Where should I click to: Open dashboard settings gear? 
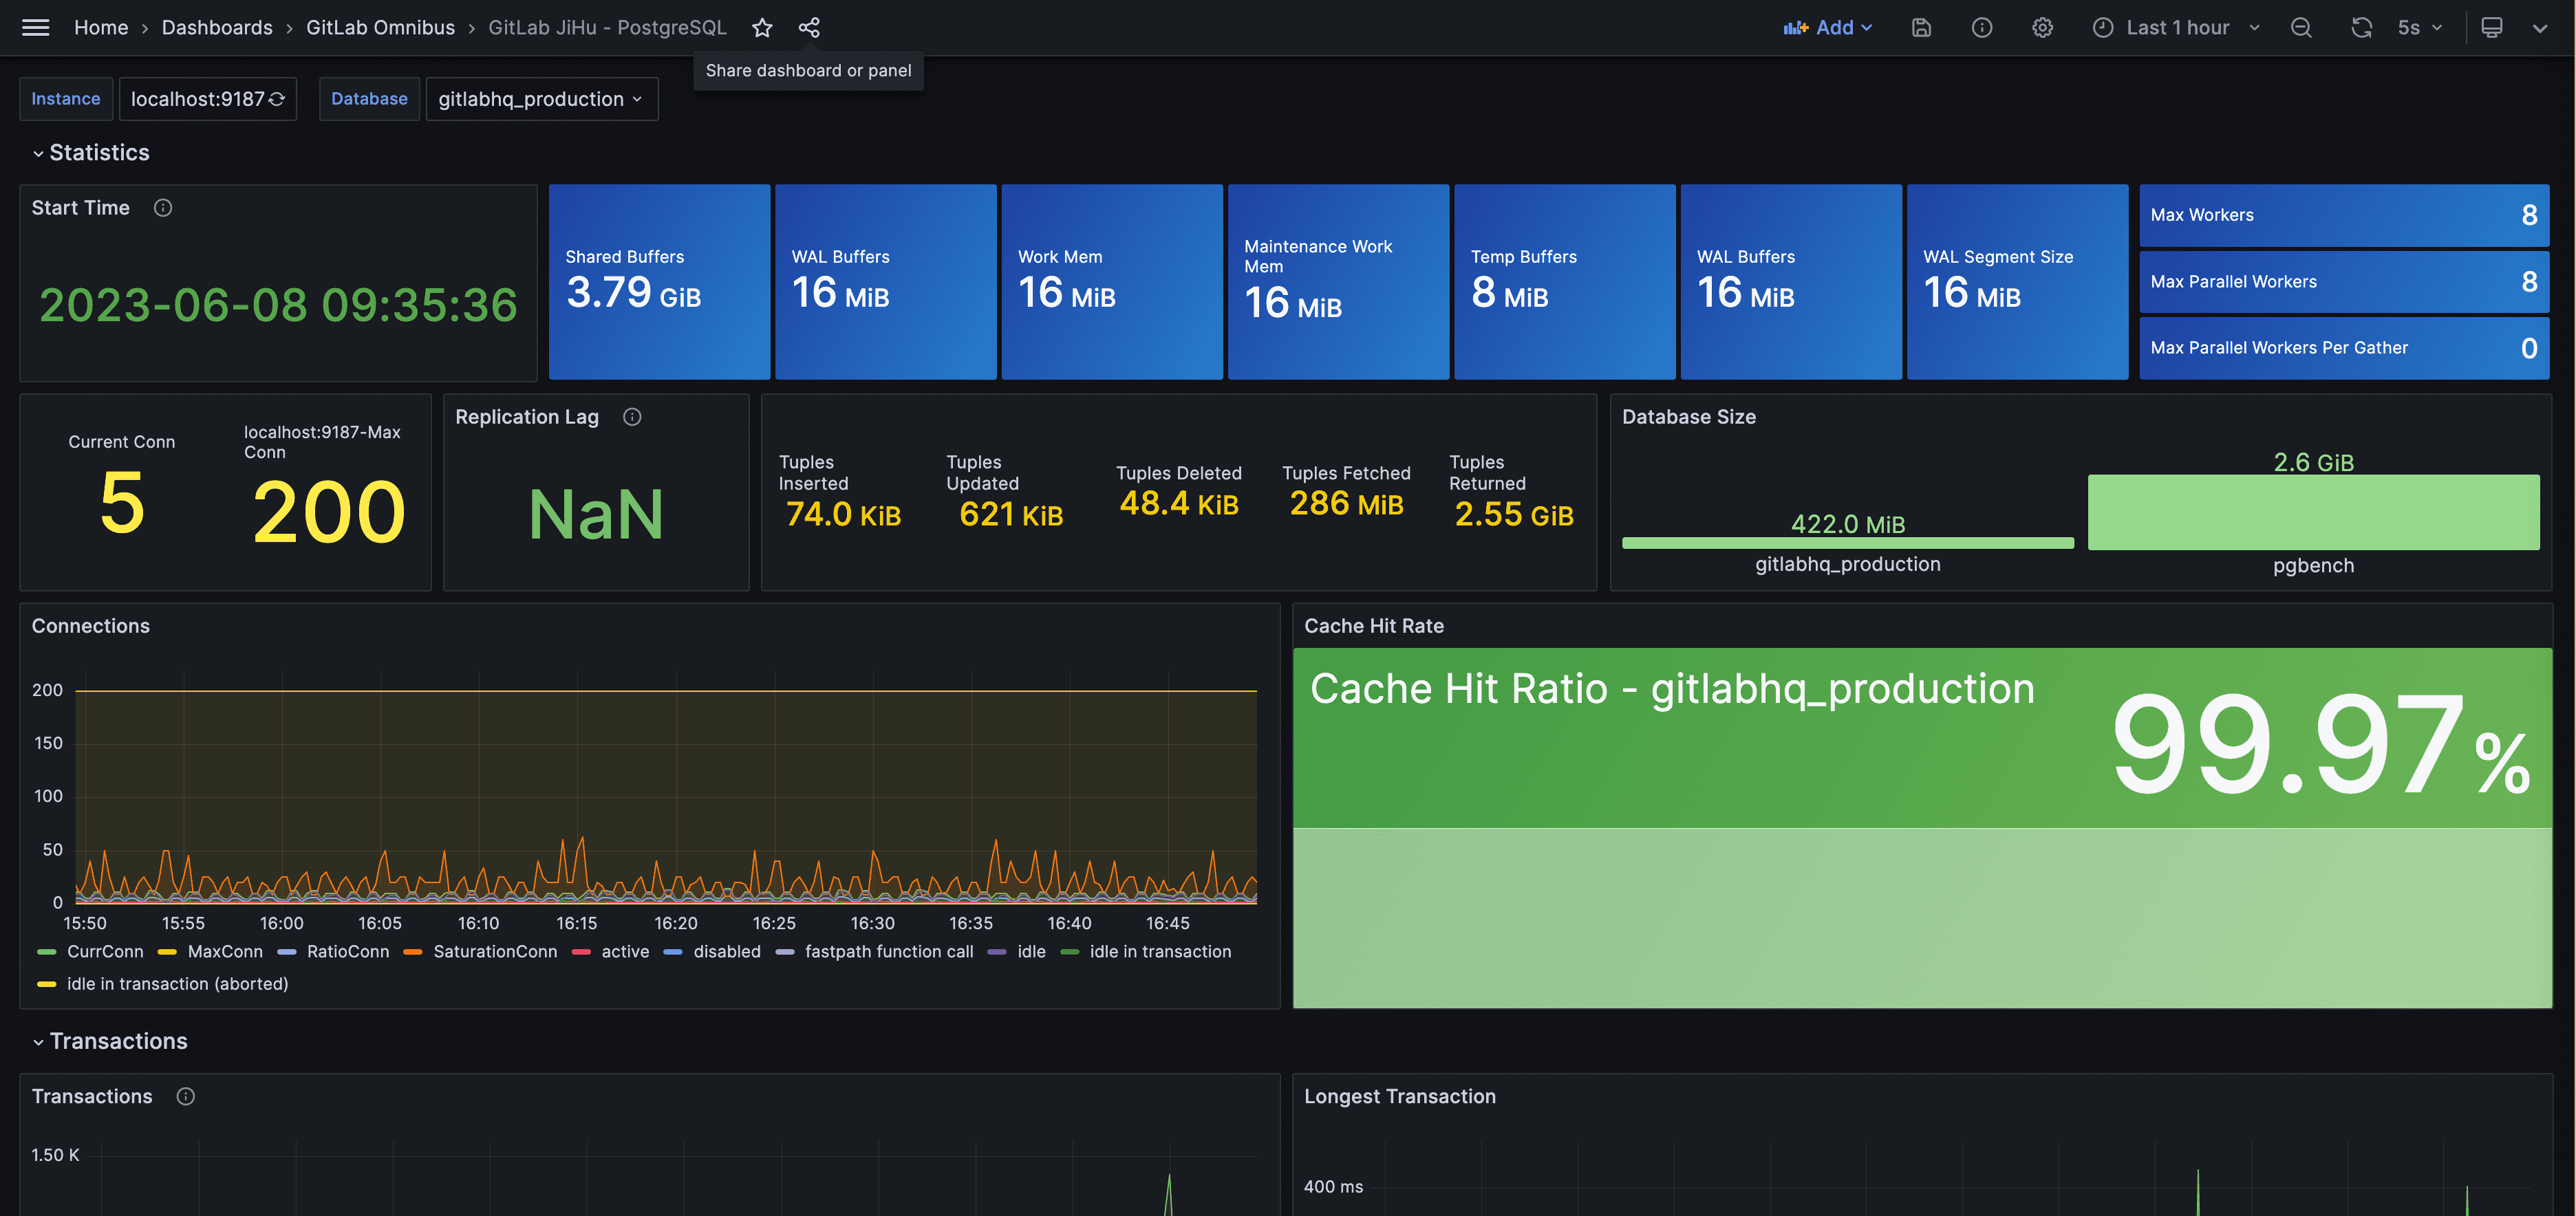point(2042,27)
